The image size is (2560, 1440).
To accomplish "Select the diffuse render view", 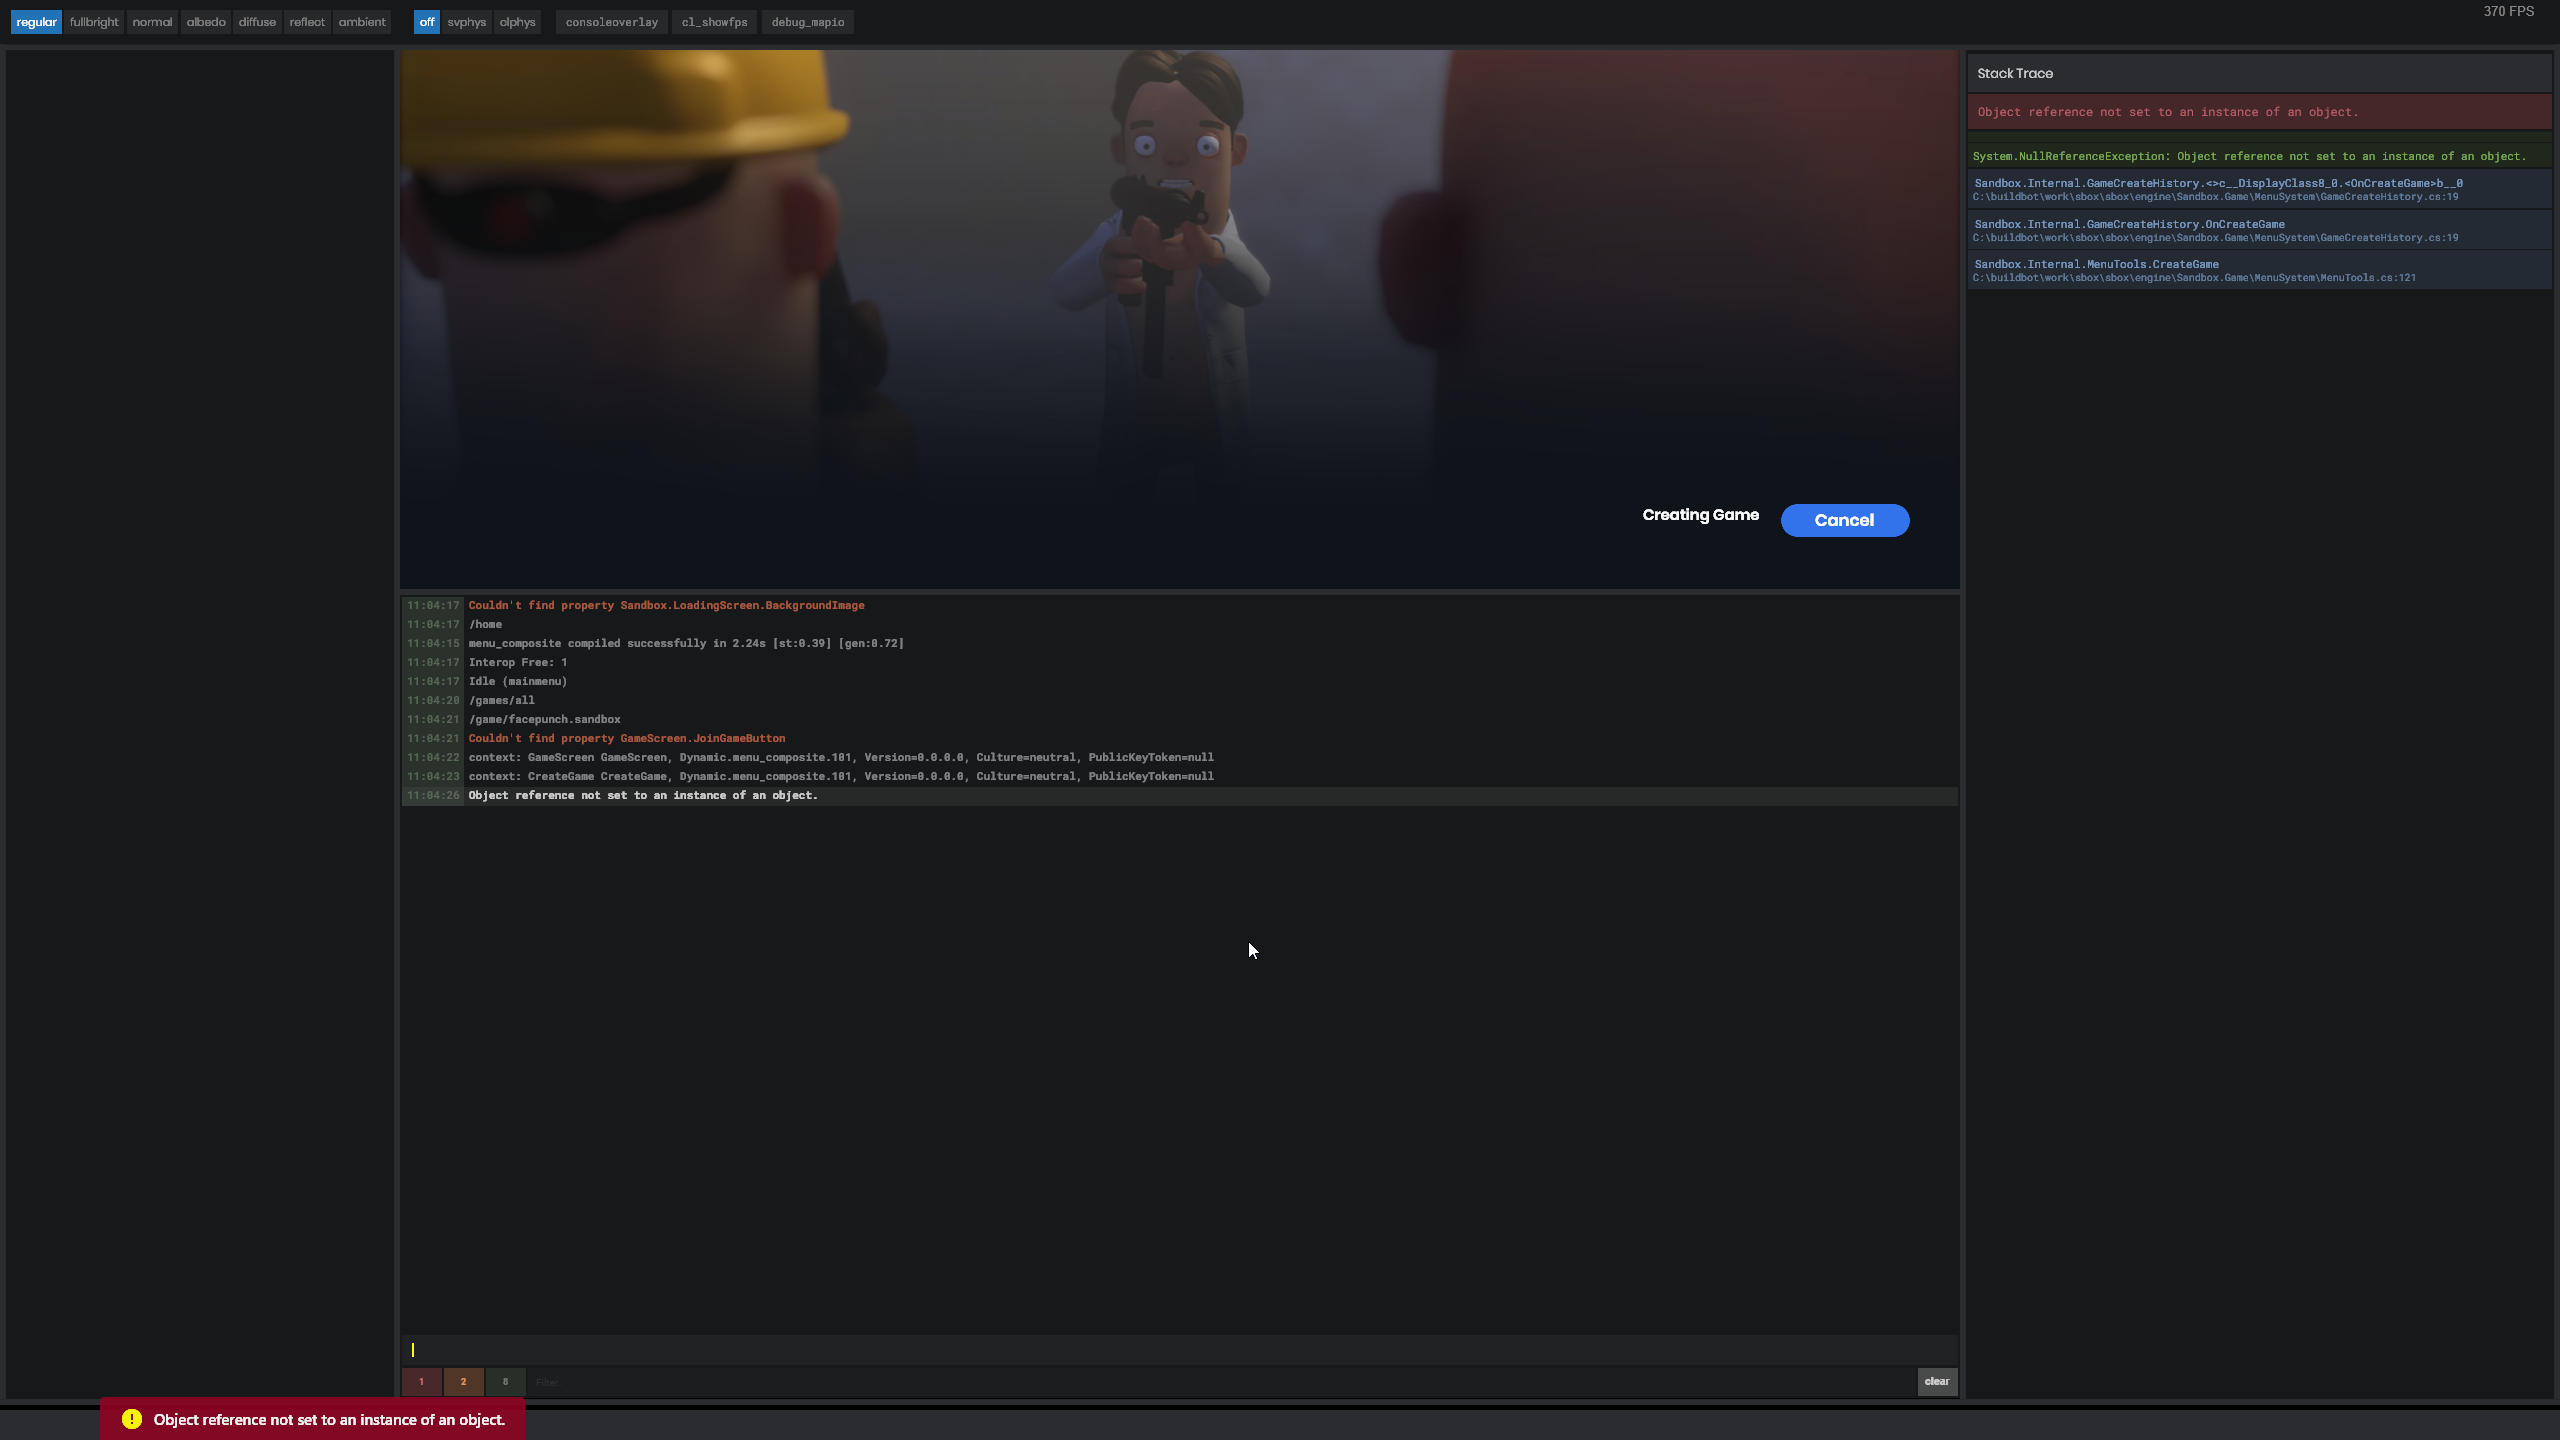I will (x=257, y=21).
